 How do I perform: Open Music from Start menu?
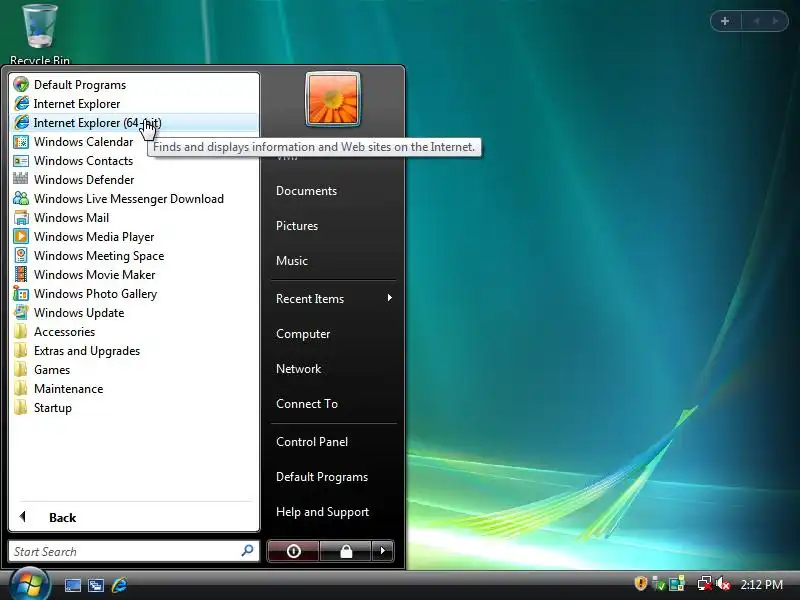click(292, 261)
